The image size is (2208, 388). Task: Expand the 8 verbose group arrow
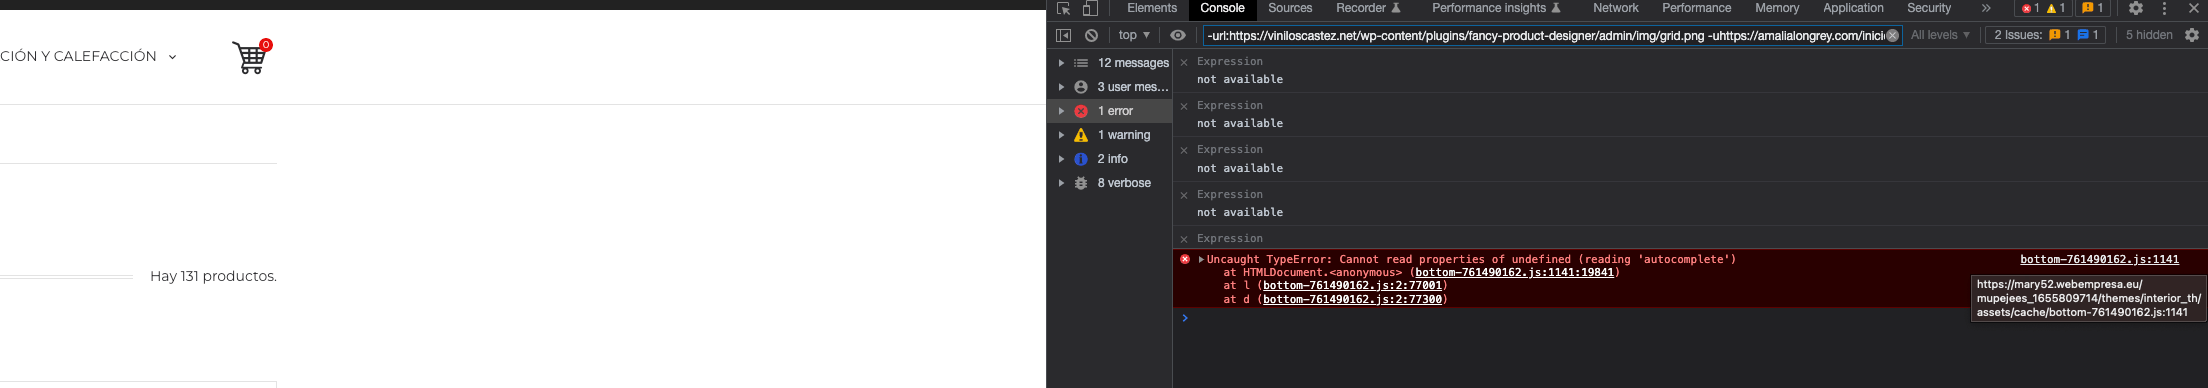click(1061, 183)
